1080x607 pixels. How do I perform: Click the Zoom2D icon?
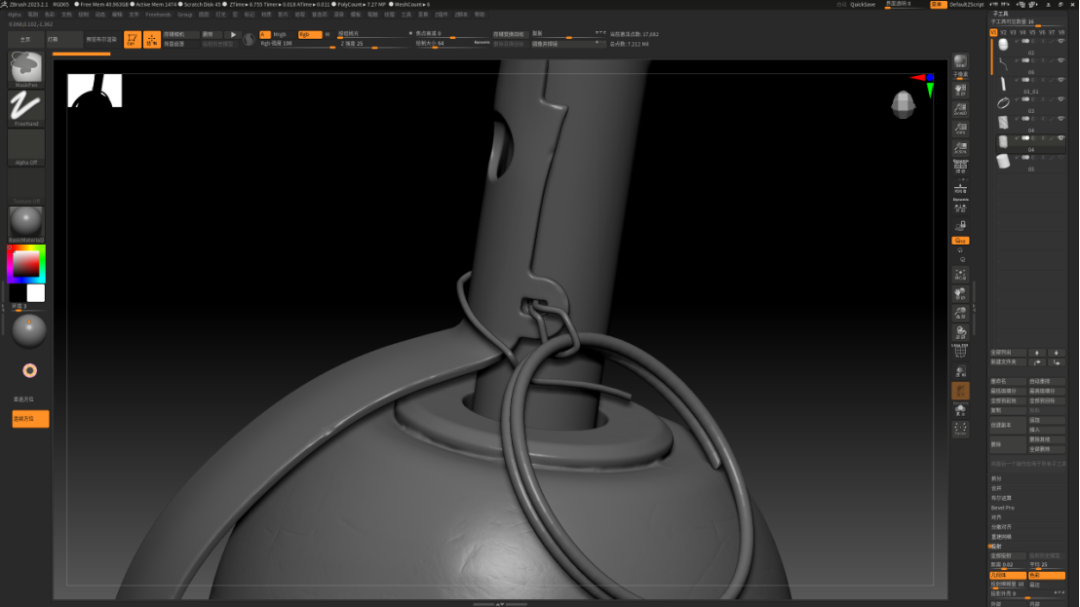[x=960, y=109]
